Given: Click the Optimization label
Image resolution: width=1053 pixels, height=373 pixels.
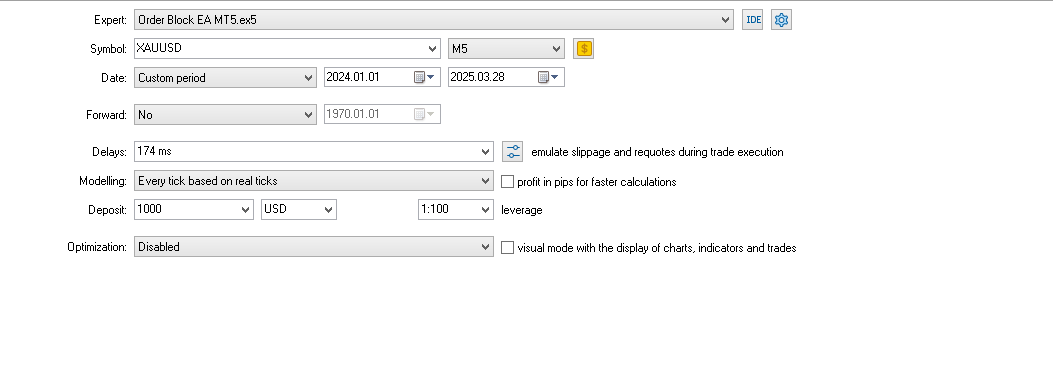Looking at the screenshot, I should pos(97,247).
